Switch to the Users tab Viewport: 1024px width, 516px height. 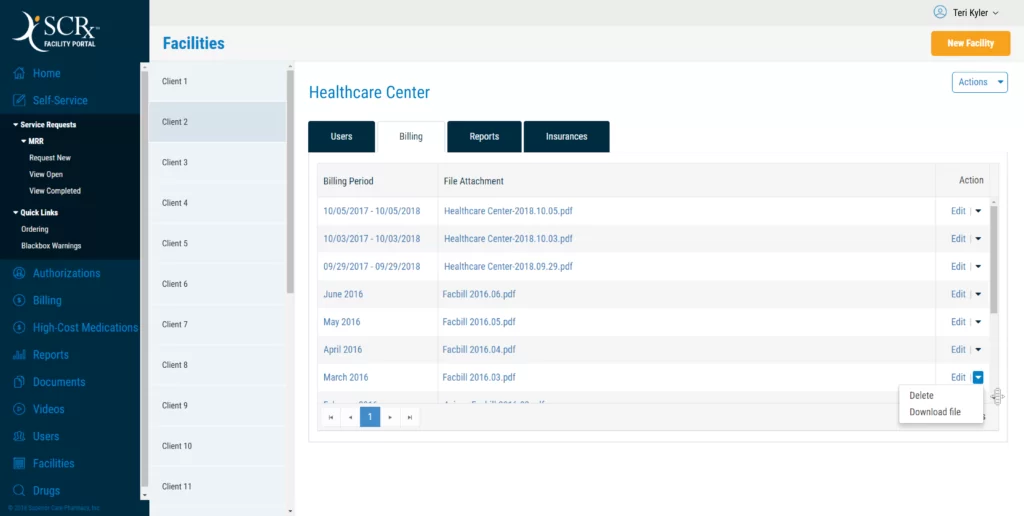click(x=342, y=137)
